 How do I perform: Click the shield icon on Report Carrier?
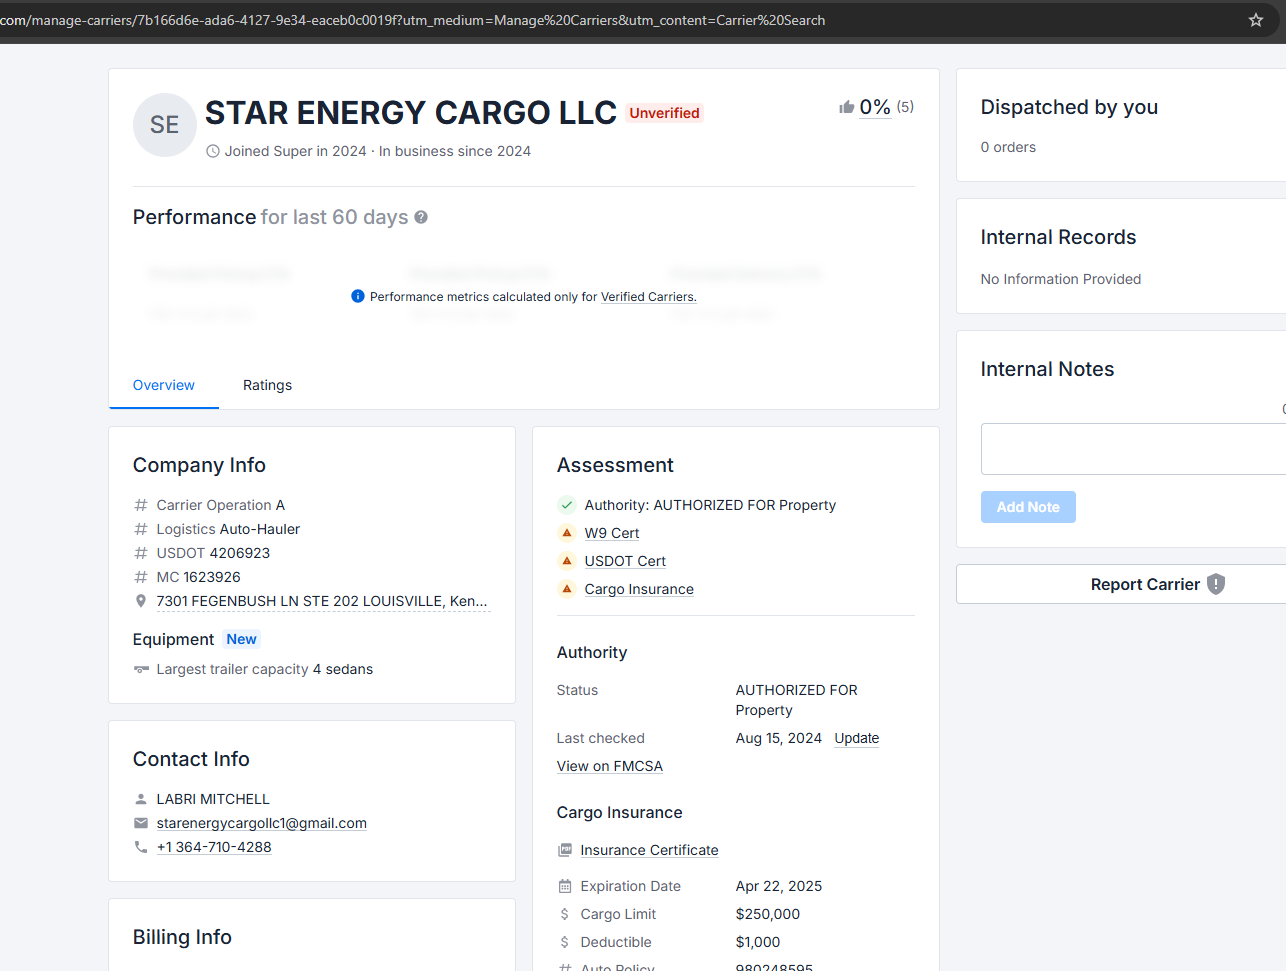click(x=1216, y=584)
